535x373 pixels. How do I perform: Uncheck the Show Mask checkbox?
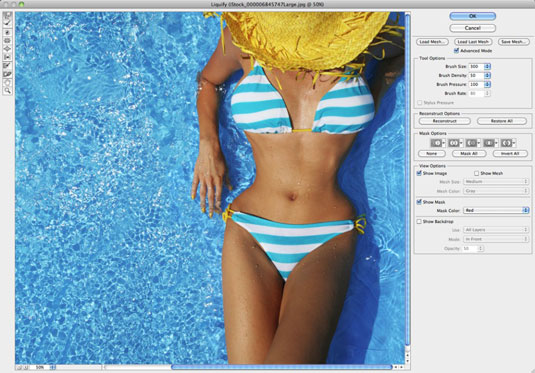click(419, 202)
